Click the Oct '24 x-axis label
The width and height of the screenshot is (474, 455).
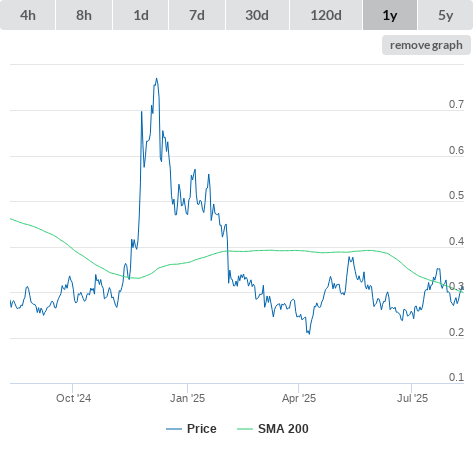point(73,398)
